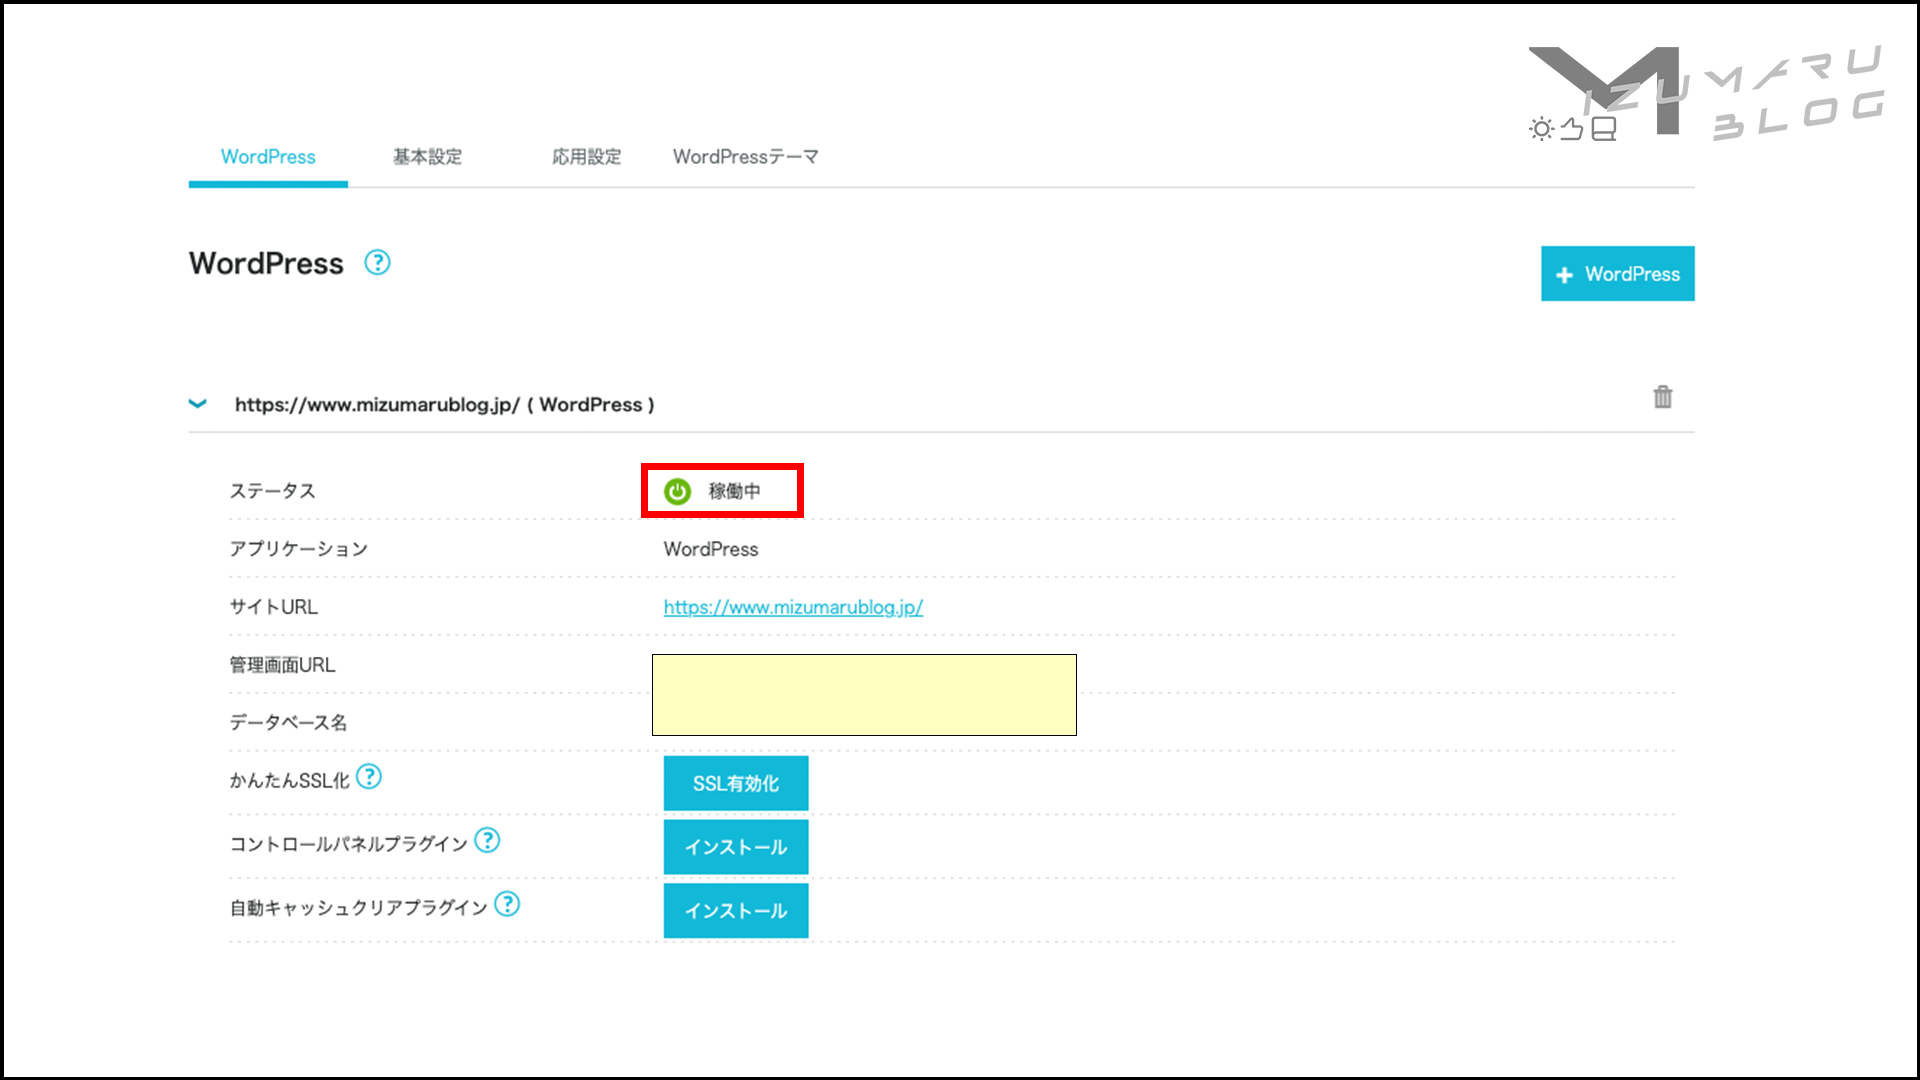The height and width of the screenshot is (1080, 1920).
Task: Click help icon beside コントロールパネルプラグイン
Action: point(487,841)
